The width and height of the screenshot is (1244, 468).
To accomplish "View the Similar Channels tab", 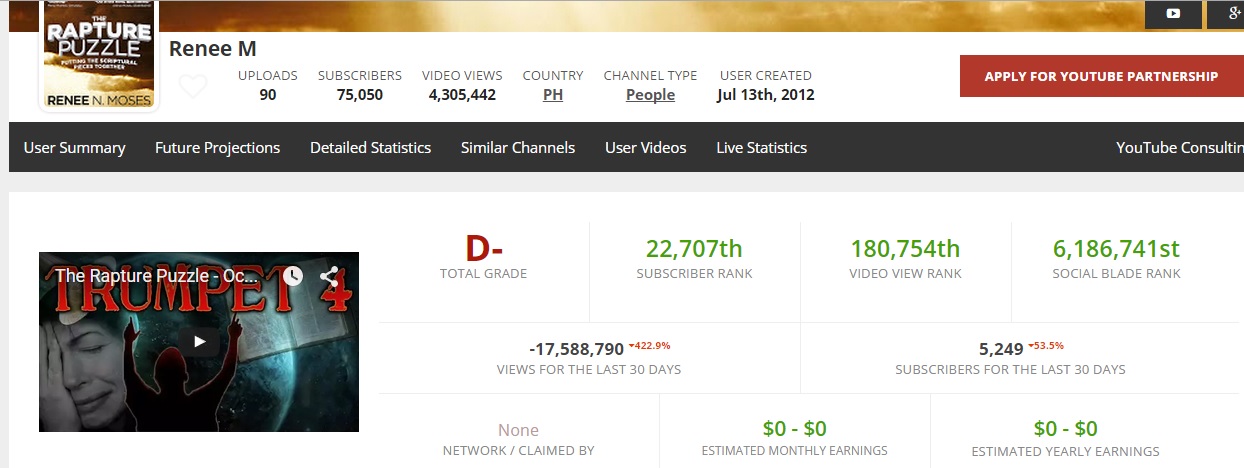I will point(518,147).
